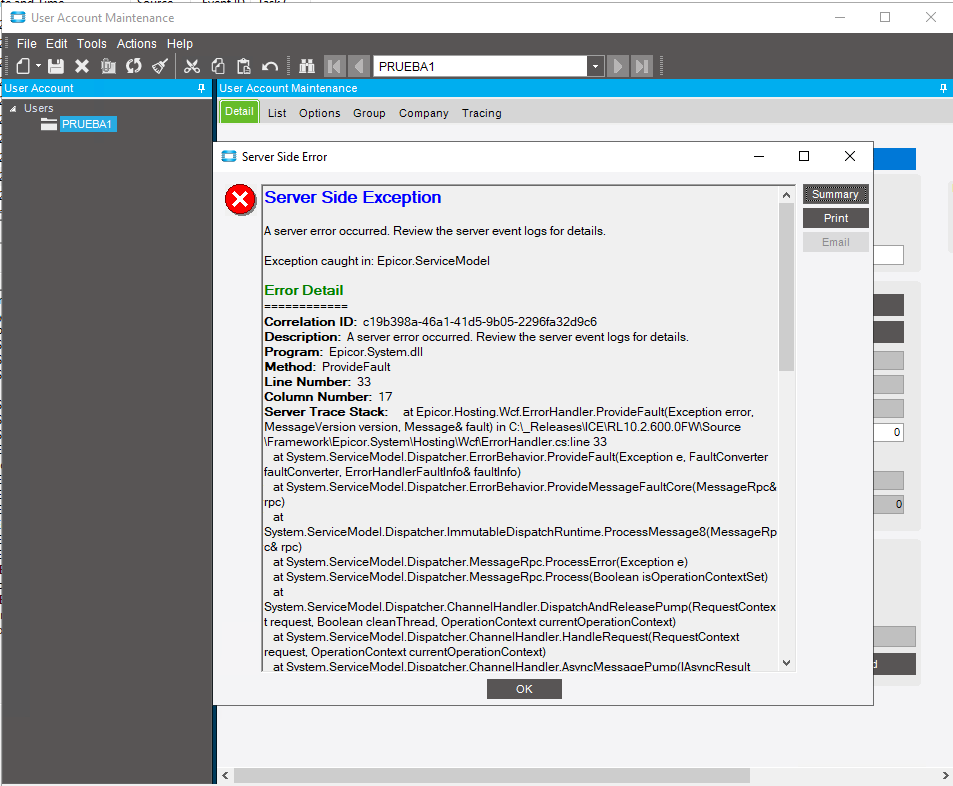
Task: Jump to the first record navigation icon
Action: click(x=335, y=66)
